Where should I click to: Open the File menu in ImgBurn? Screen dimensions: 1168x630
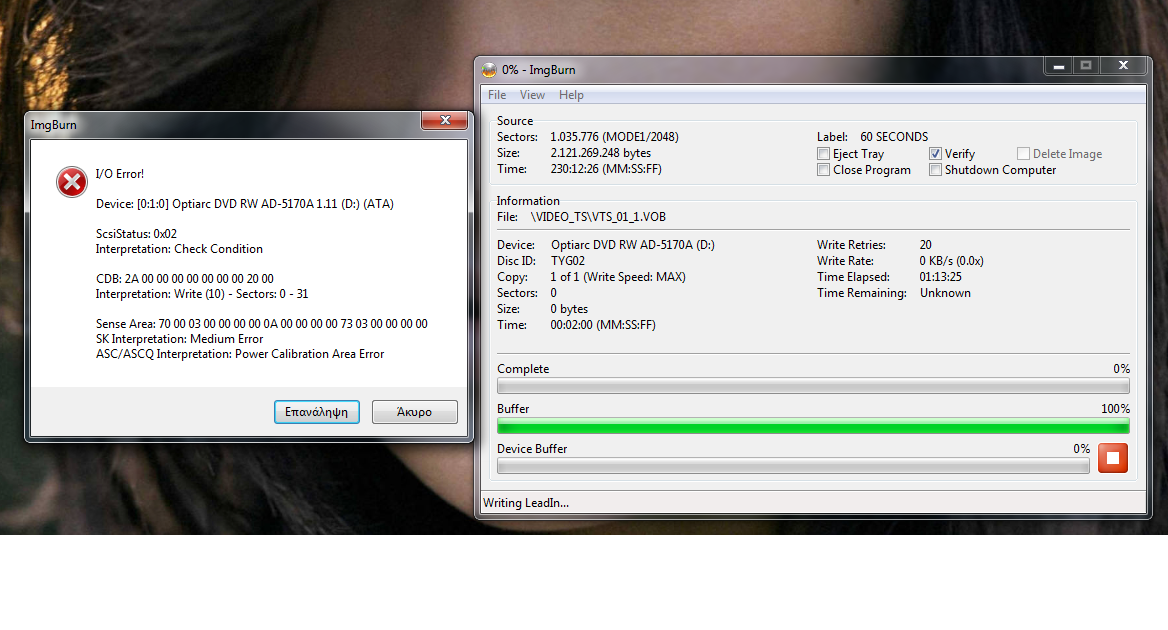pos(497,95)
